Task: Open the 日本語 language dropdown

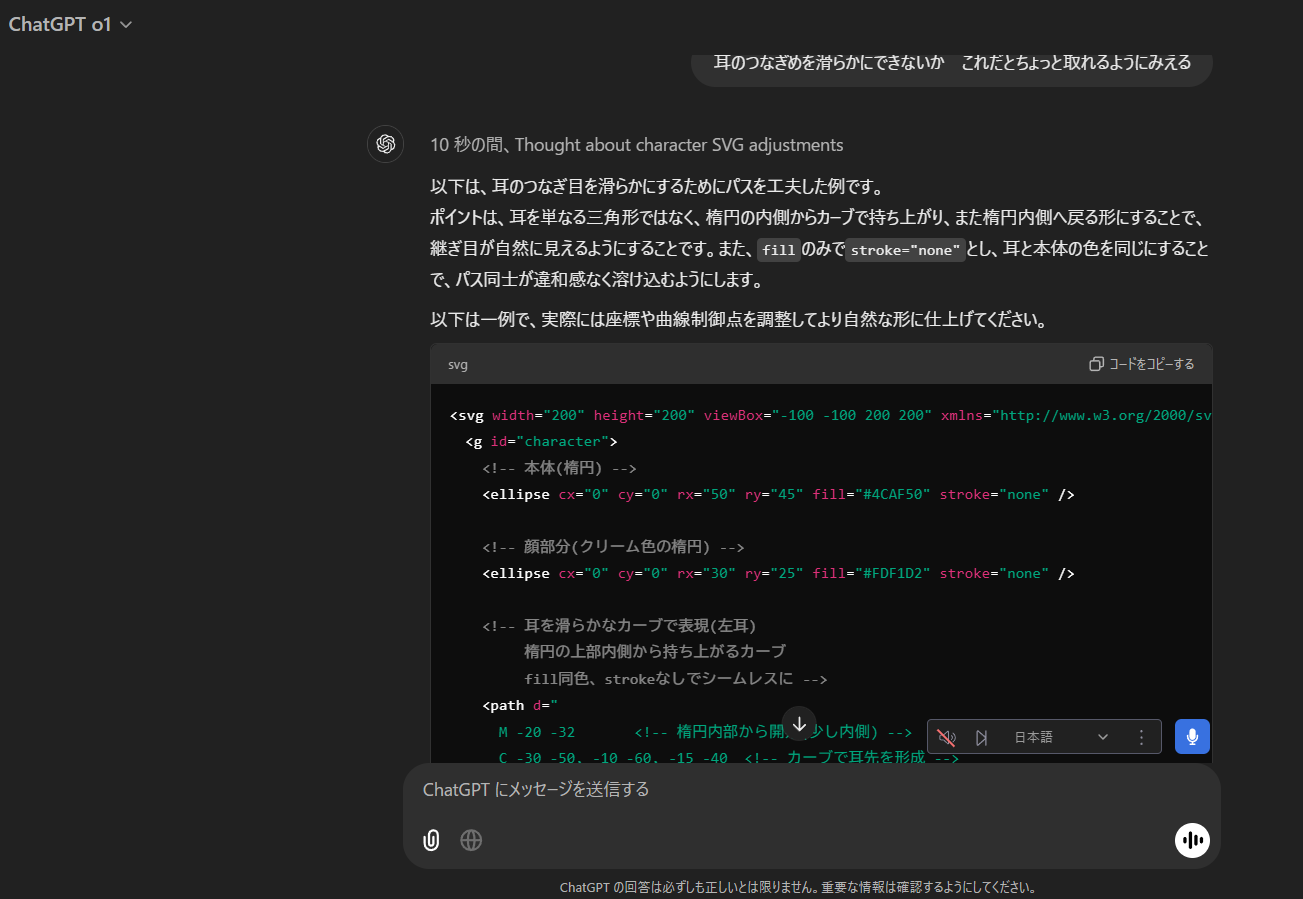Action: 1061,737
